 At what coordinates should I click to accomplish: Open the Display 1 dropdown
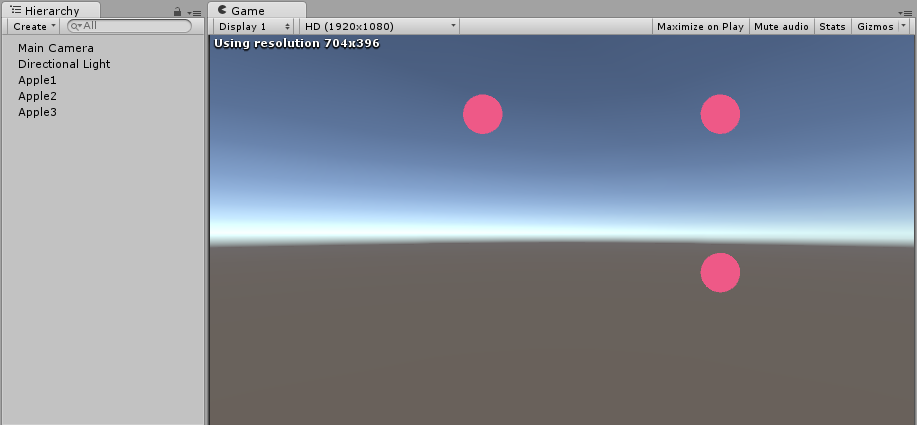click(x=254, y=26)
